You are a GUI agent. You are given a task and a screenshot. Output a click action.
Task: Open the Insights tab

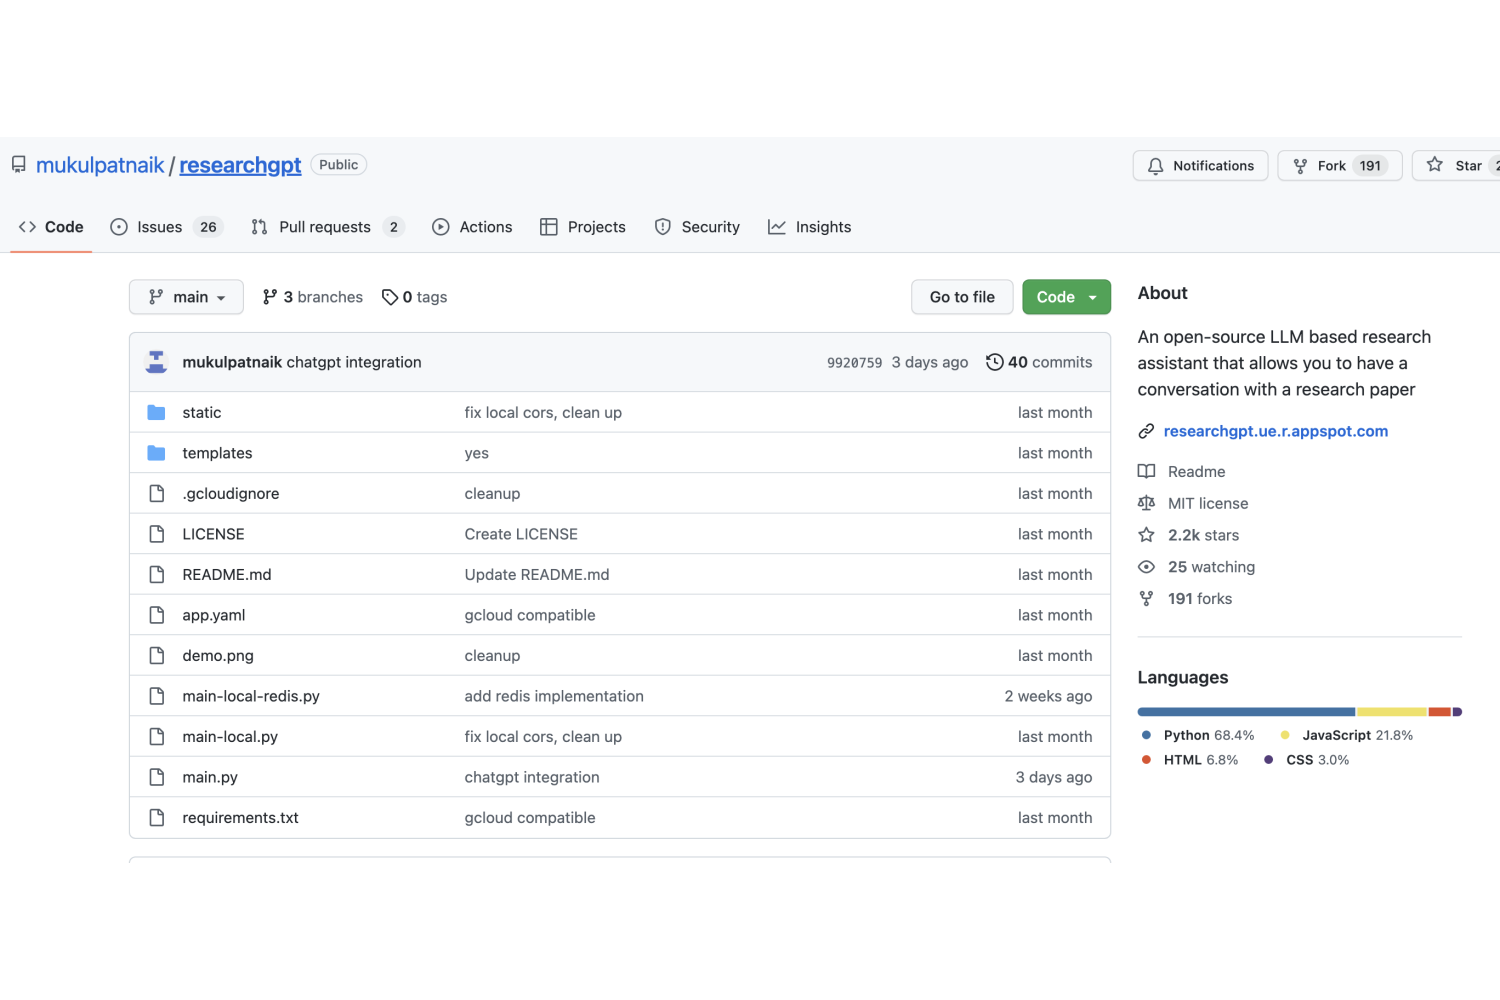[810, 227]
